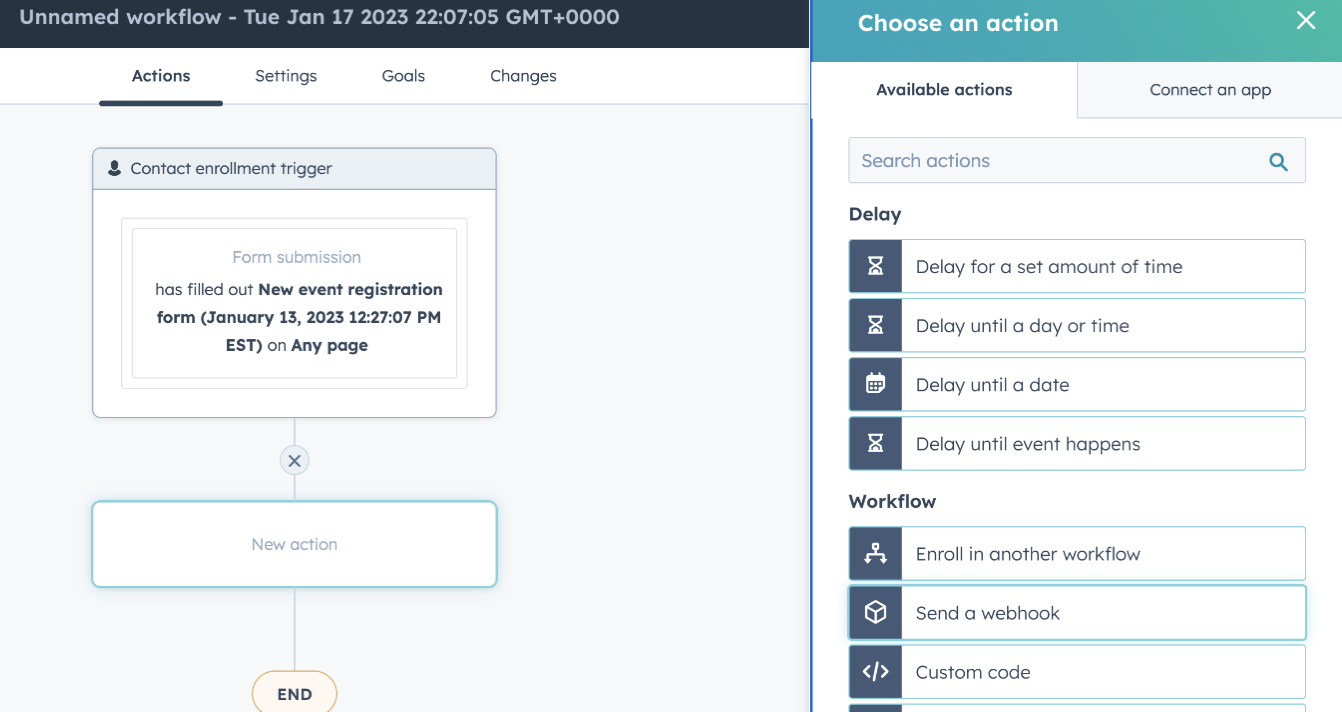Click the Delay section heading

875,214
